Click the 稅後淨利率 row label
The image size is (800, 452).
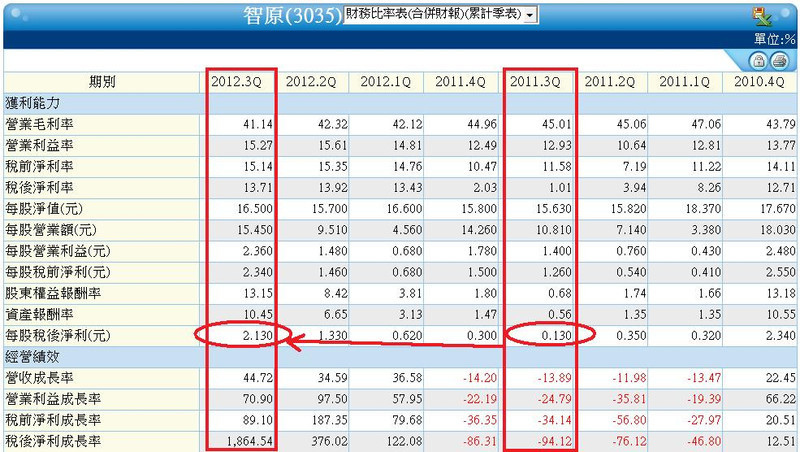pos(39,188)
